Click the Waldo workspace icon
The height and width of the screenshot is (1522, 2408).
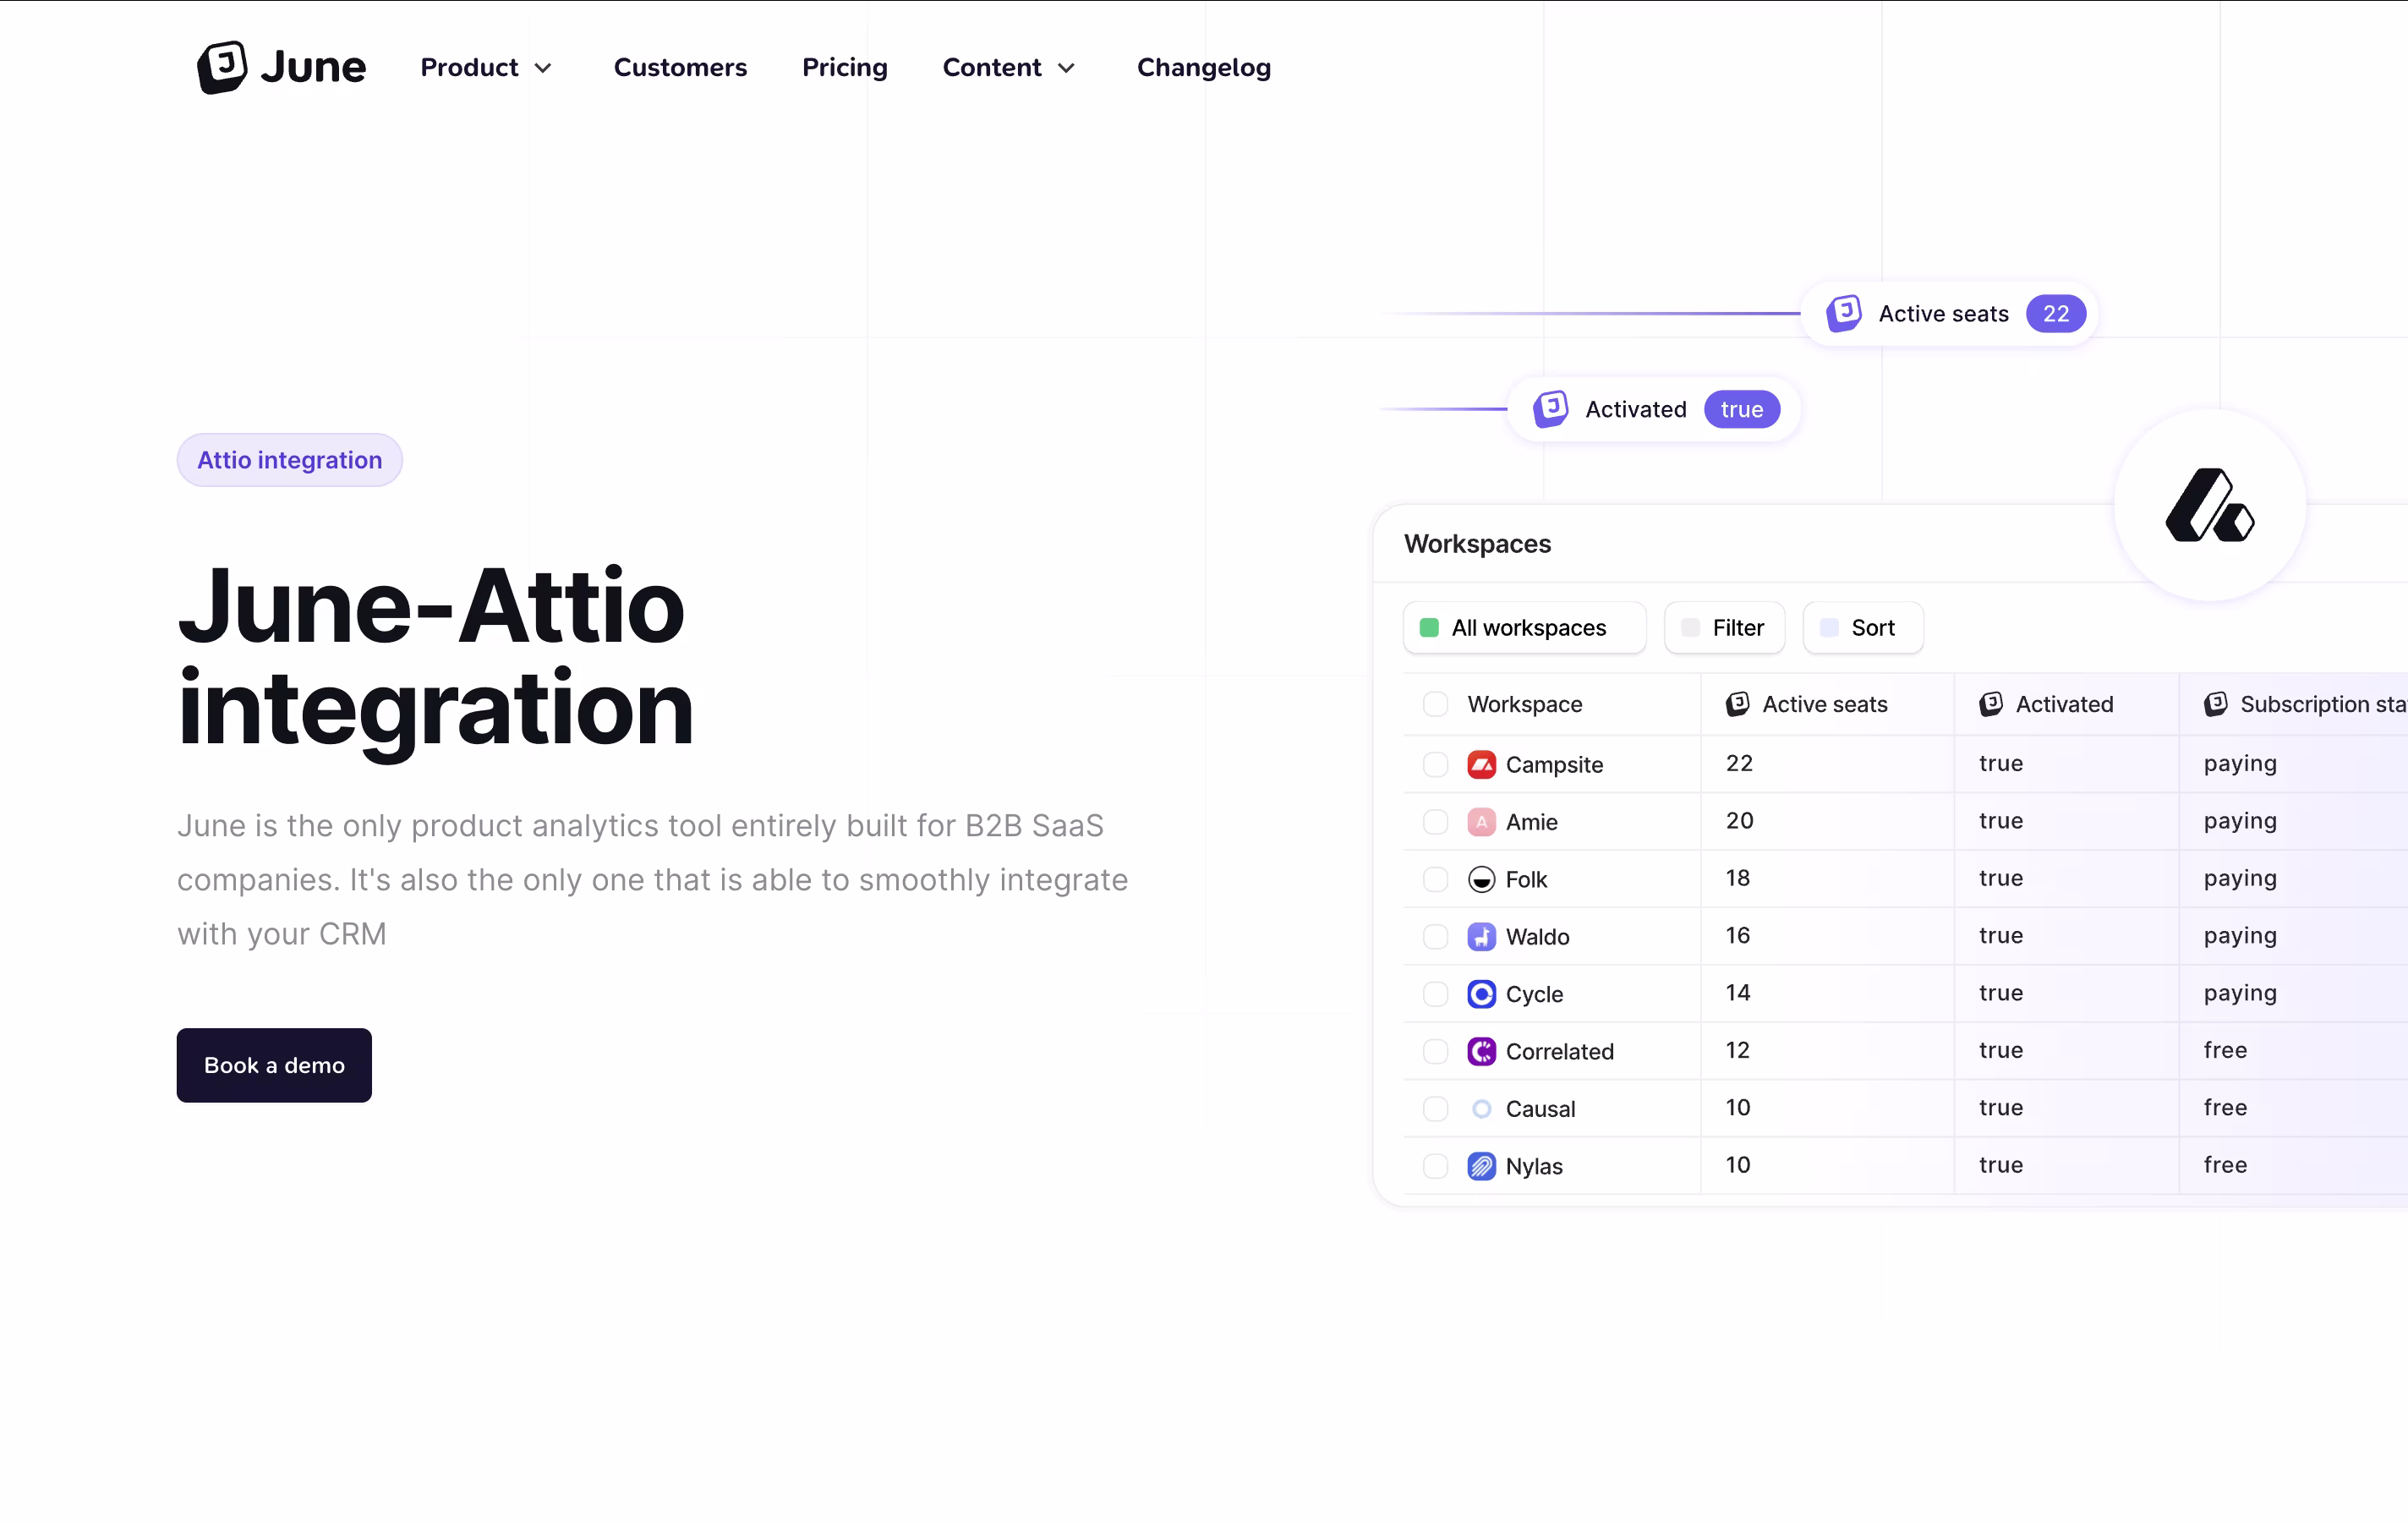(x=1481, y=936)
